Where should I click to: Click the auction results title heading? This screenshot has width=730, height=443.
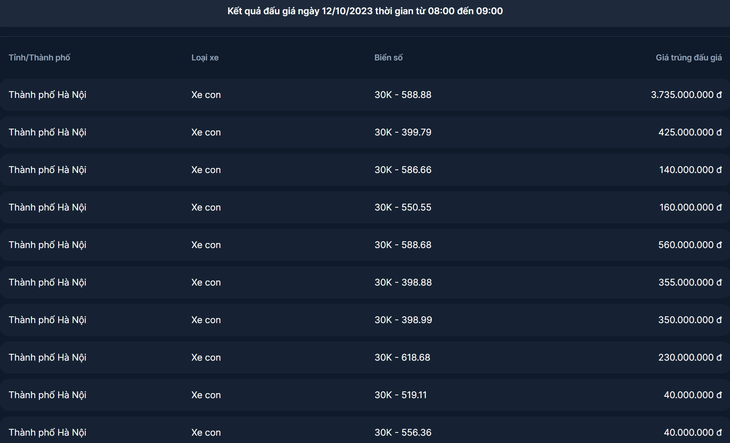pos(365,11)
